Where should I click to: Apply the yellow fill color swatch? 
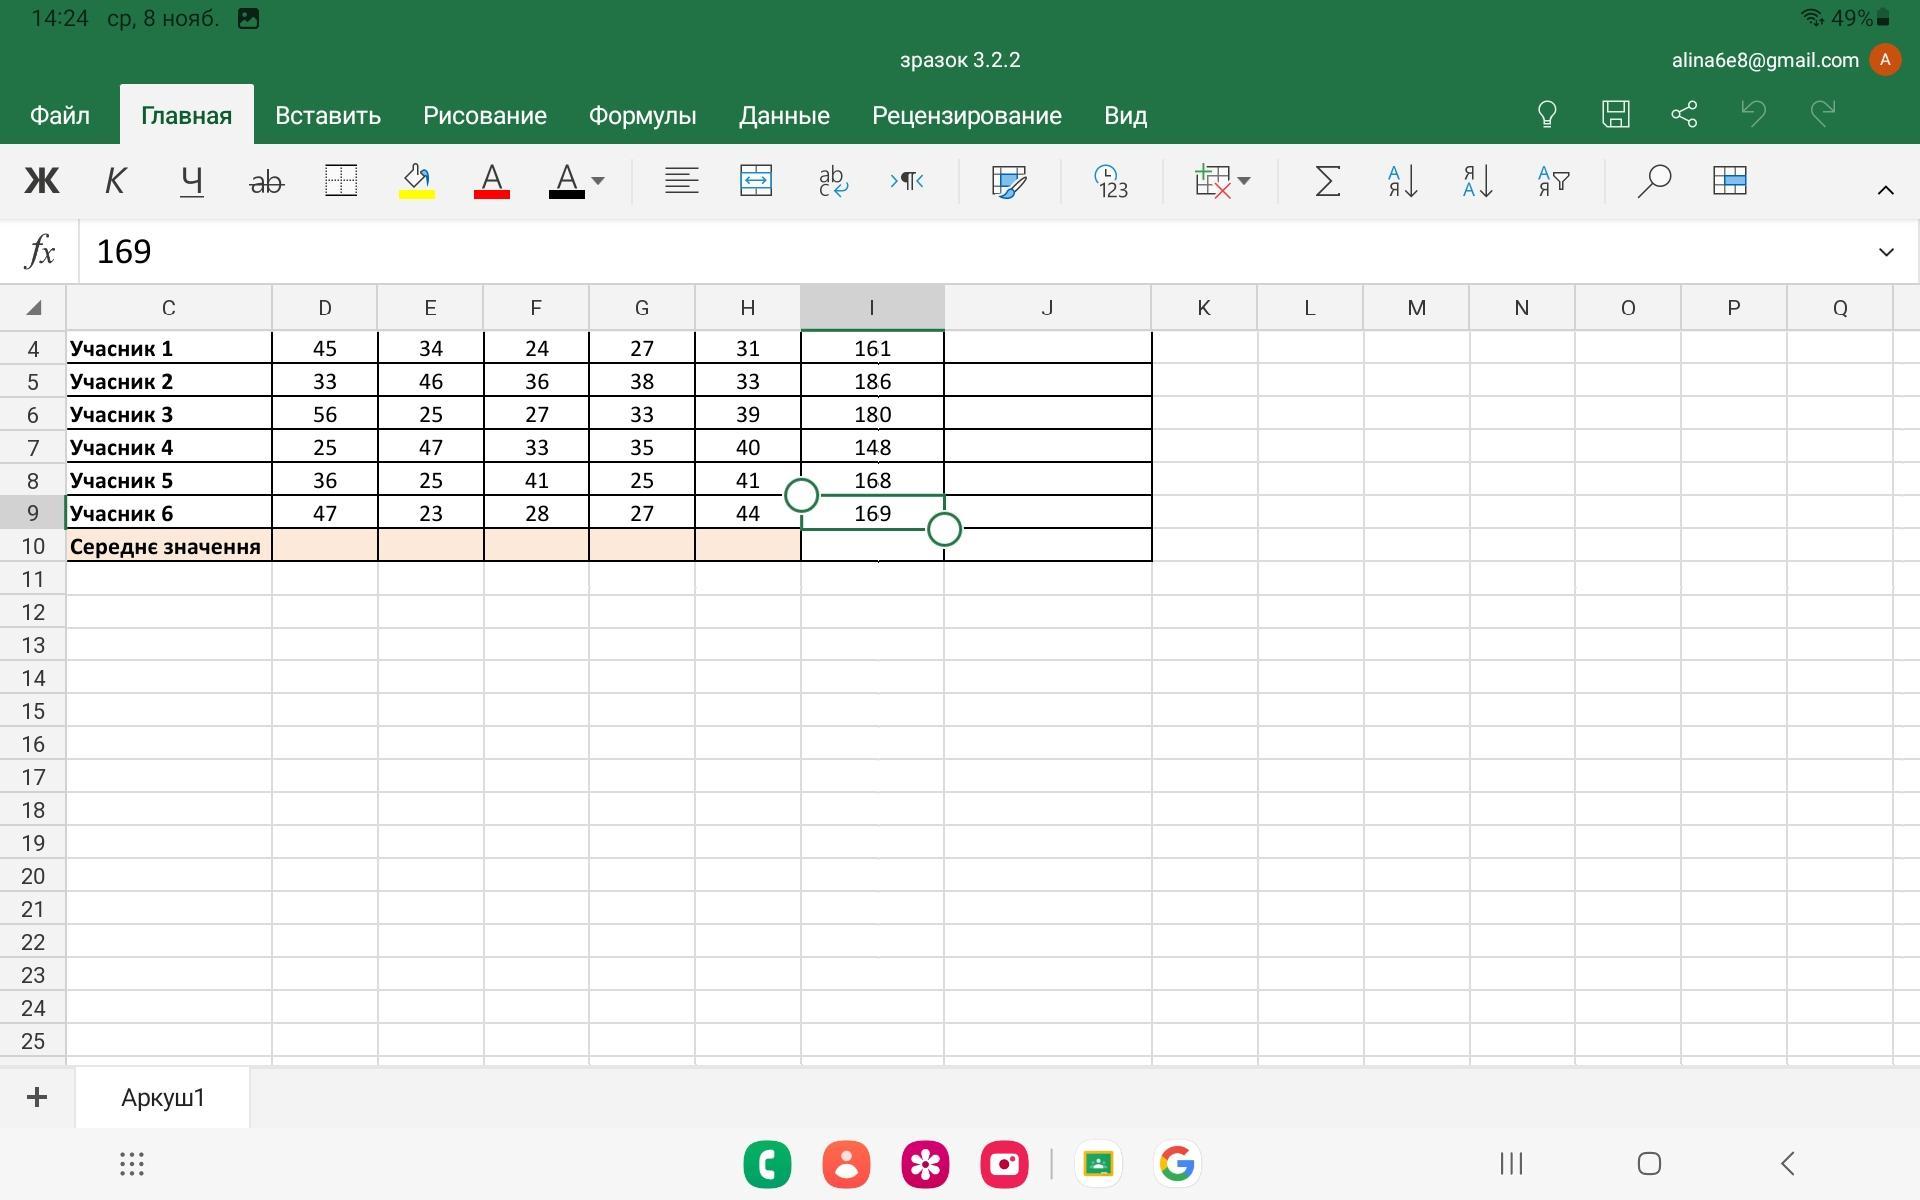pos(416,181)
